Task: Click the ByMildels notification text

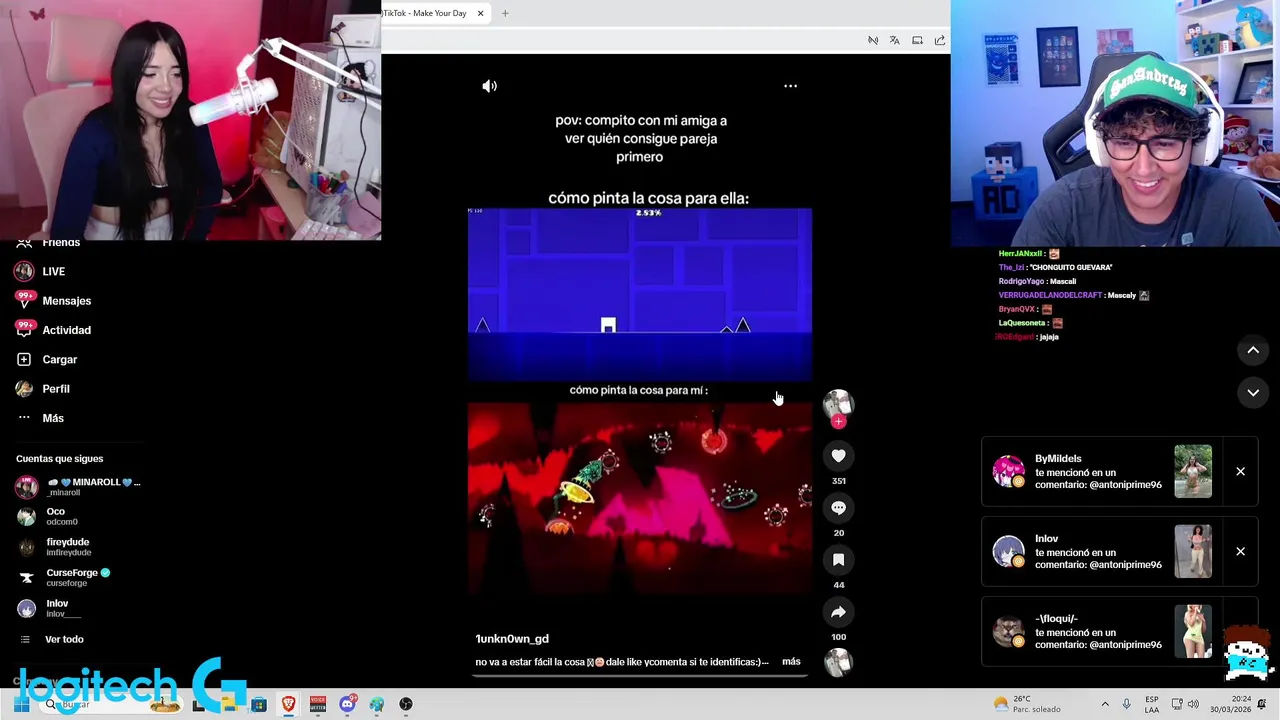Action: (1098, 472)
